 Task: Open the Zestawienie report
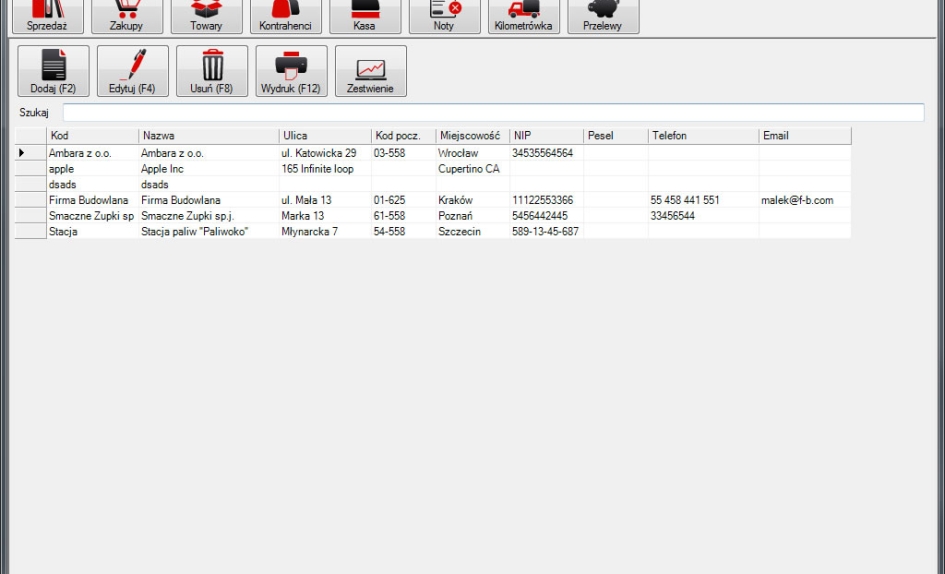(371, 71)
